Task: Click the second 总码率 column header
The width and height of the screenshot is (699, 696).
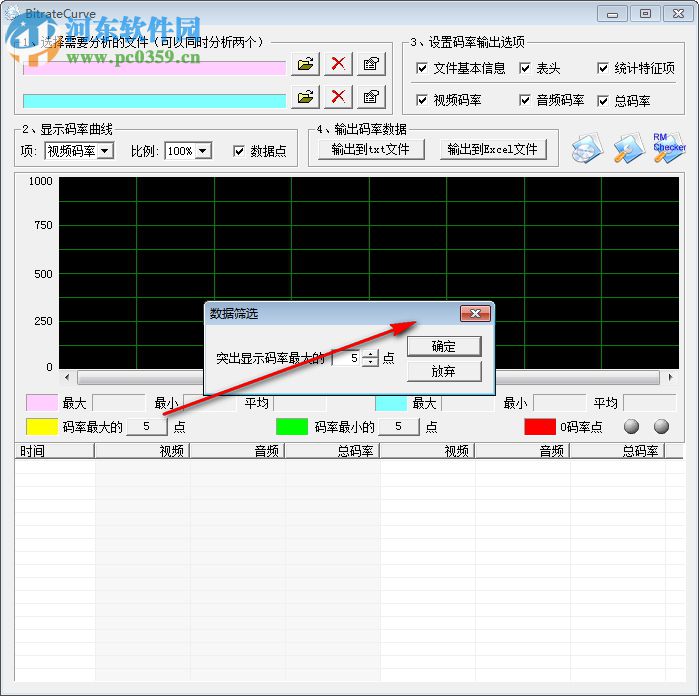Action: point(617,451)
